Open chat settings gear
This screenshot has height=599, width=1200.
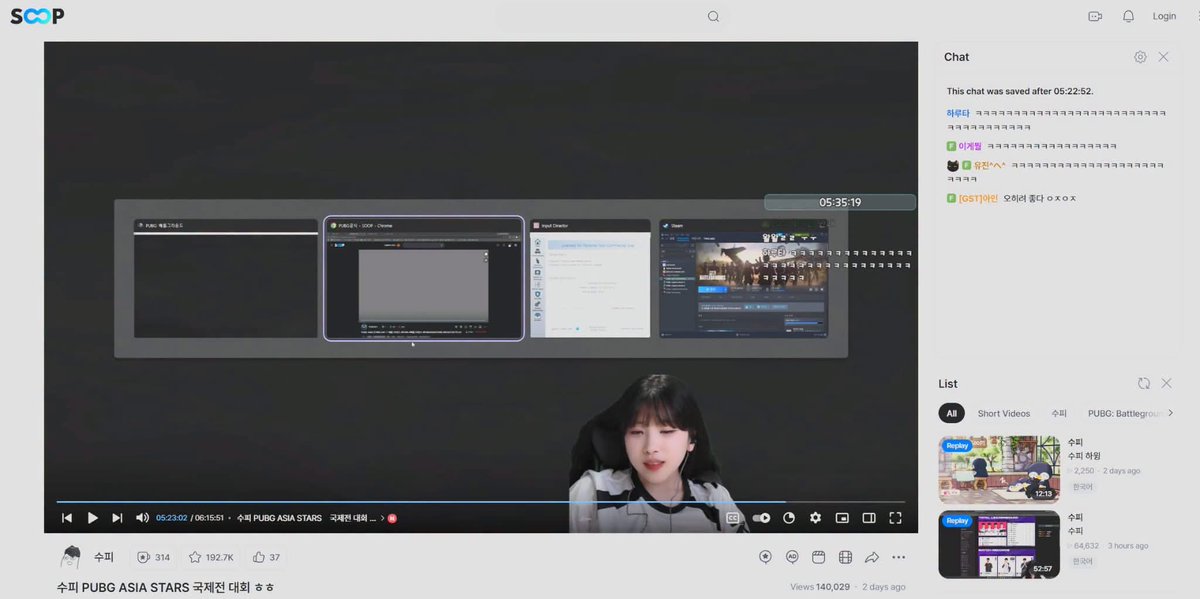tap(1140, 57)
